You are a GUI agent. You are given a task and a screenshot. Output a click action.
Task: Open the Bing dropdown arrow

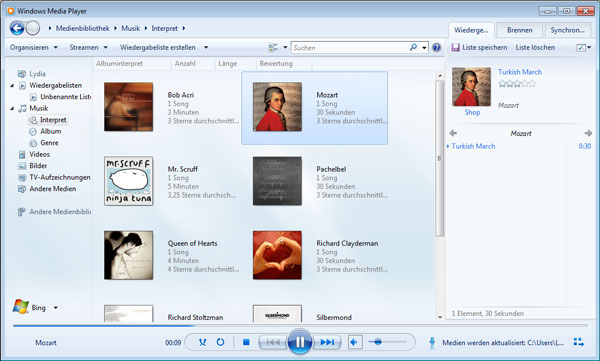(55, 308)
